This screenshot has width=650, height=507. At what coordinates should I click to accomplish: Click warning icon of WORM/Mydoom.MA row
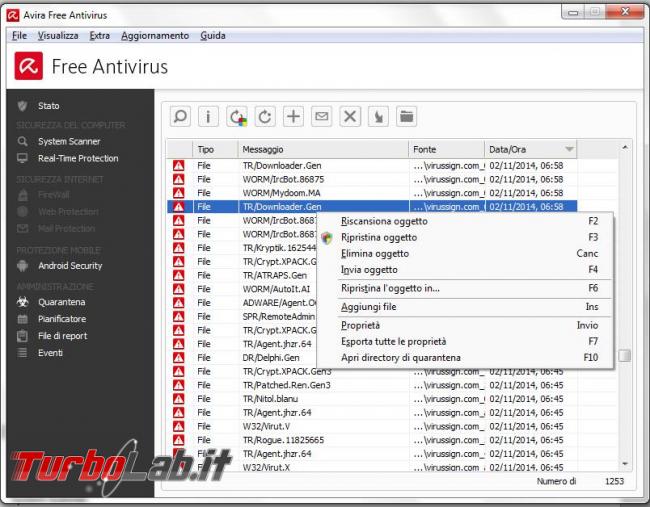[x=179, y=193]
